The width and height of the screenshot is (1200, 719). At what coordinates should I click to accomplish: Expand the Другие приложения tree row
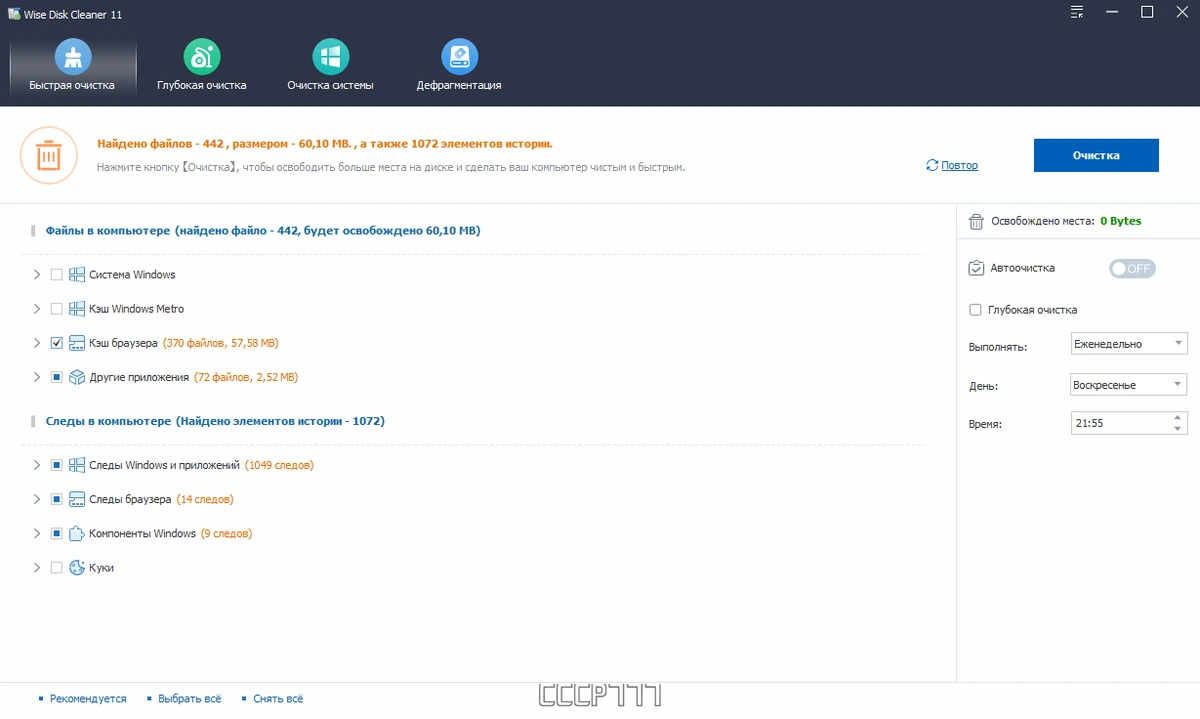[37, 377]
